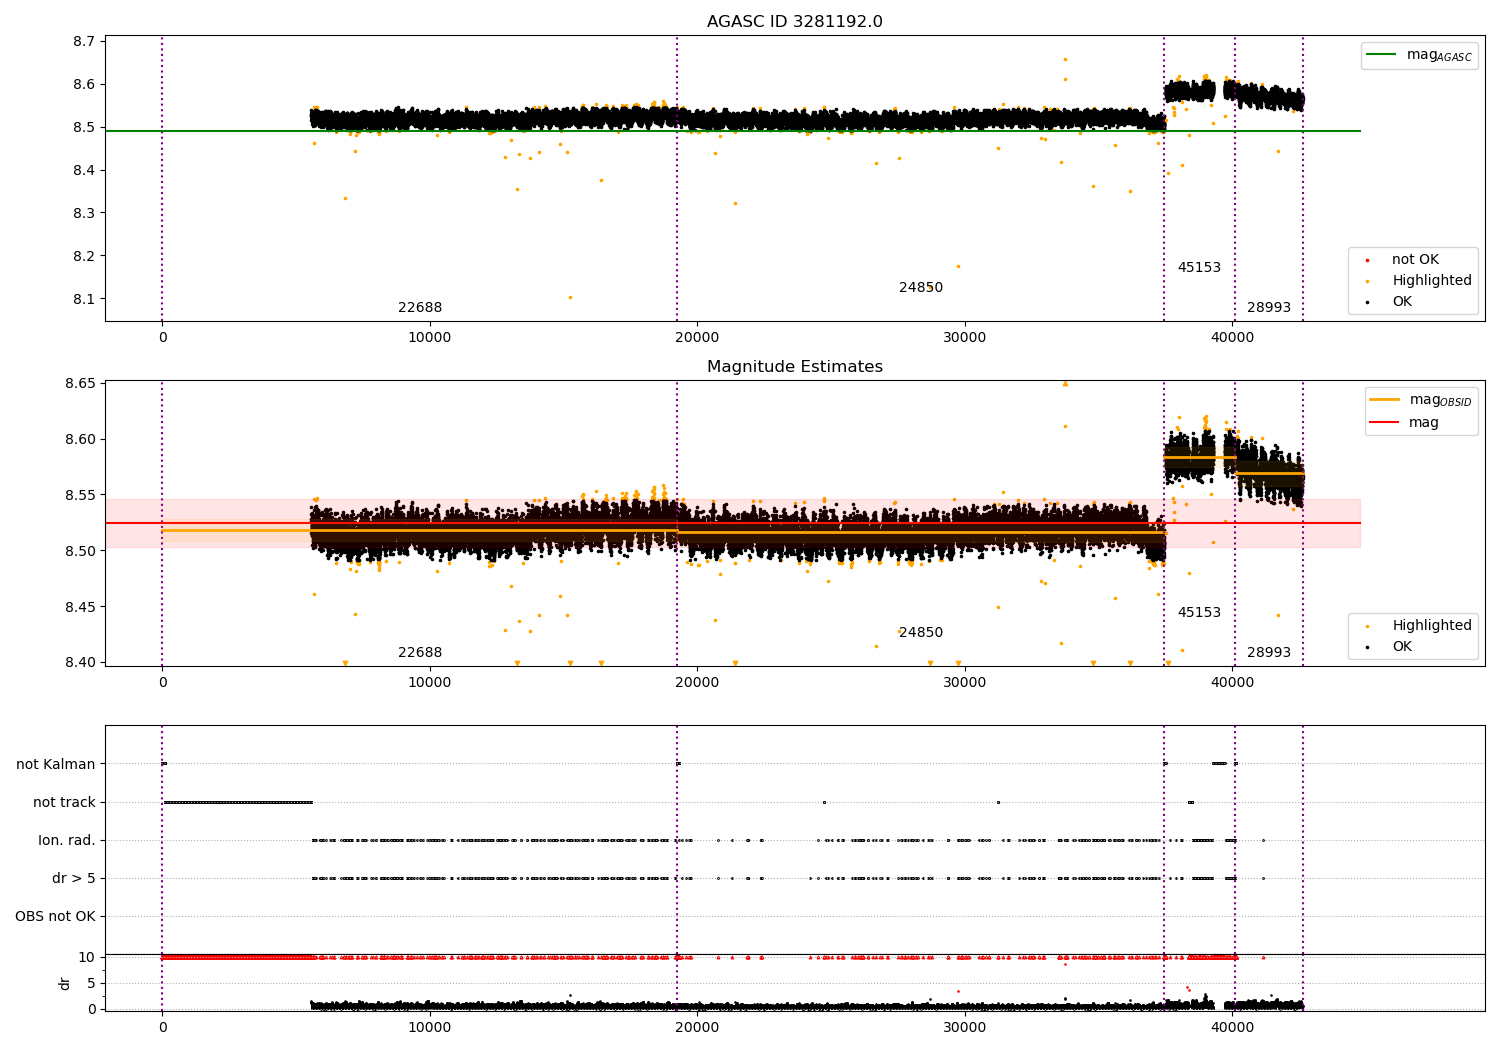Select the red 'mag' legend entry
This screenshot has width=1500, height=1050.
coord(1404,422)
